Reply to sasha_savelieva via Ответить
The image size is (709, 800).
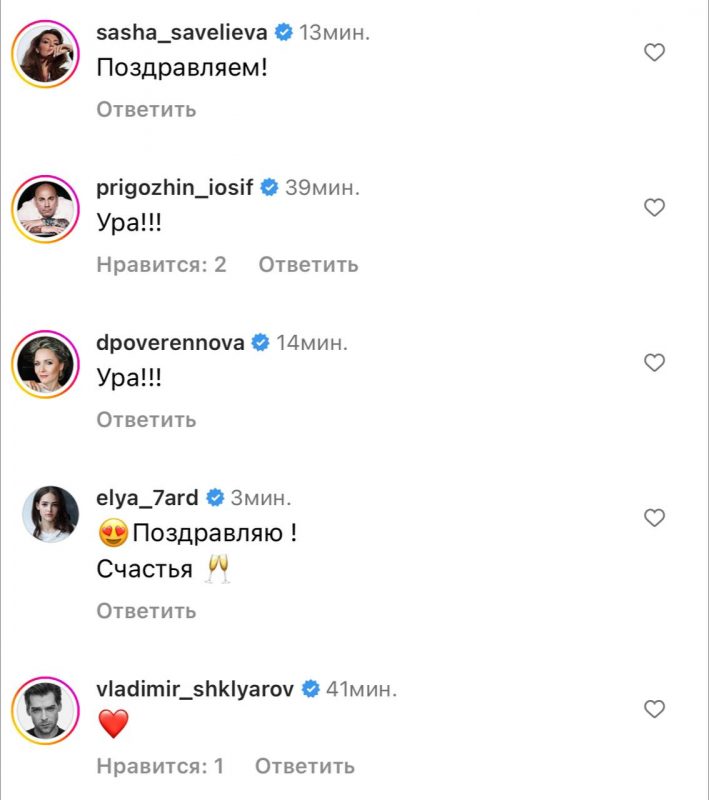[146, 109]
